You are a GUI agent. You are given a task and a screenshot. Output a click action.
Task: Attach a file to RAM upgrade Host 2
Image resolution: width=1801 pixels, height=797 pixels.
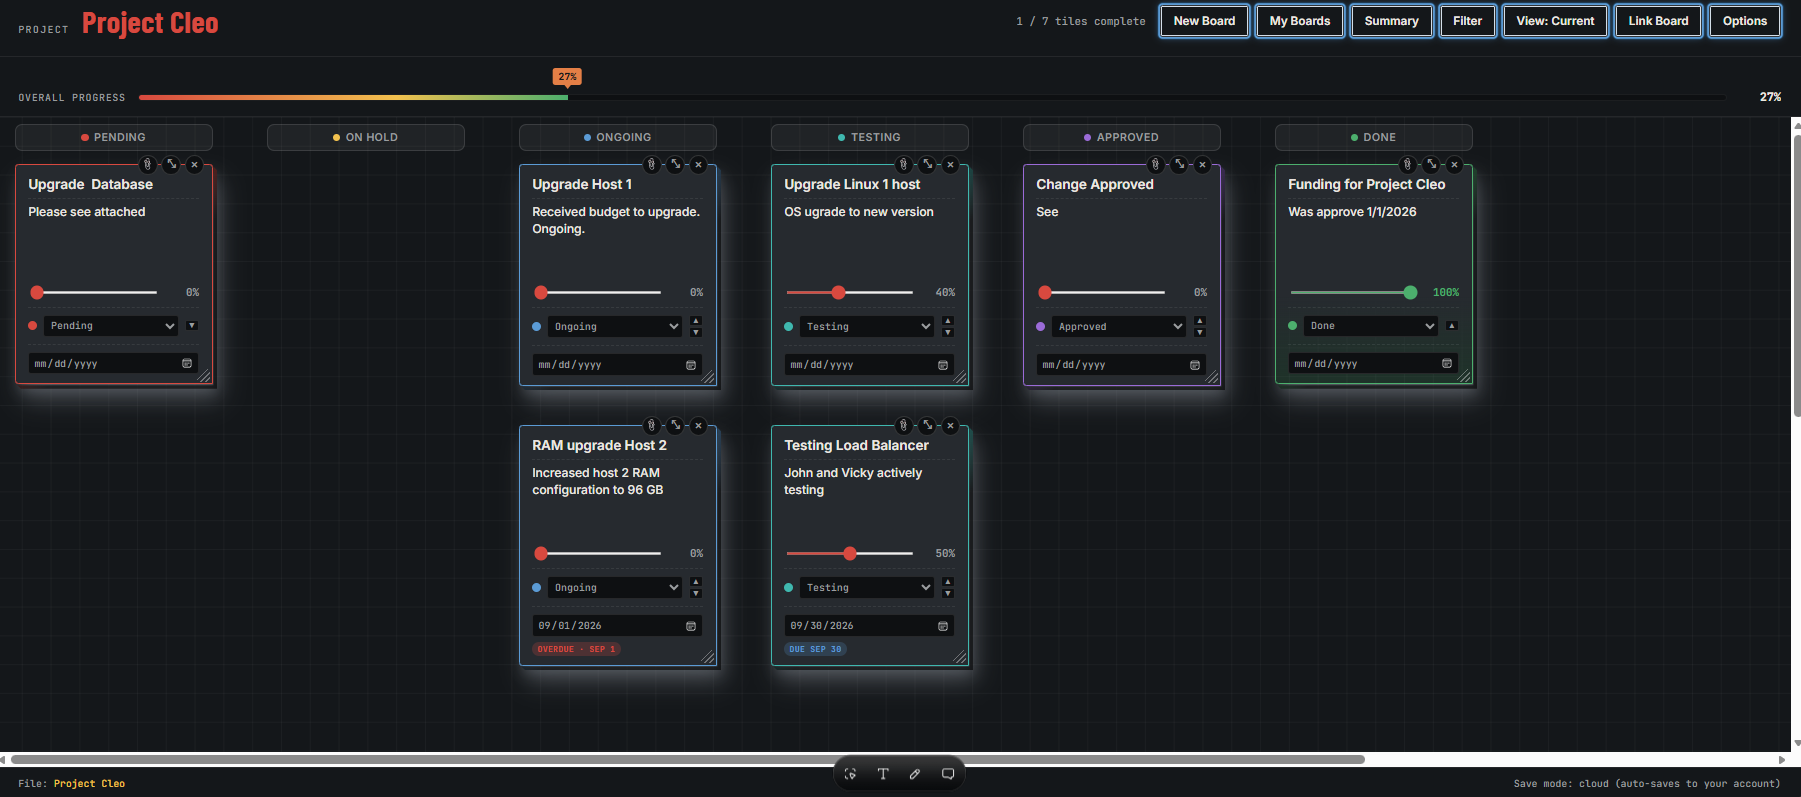[x=651, y=425]
